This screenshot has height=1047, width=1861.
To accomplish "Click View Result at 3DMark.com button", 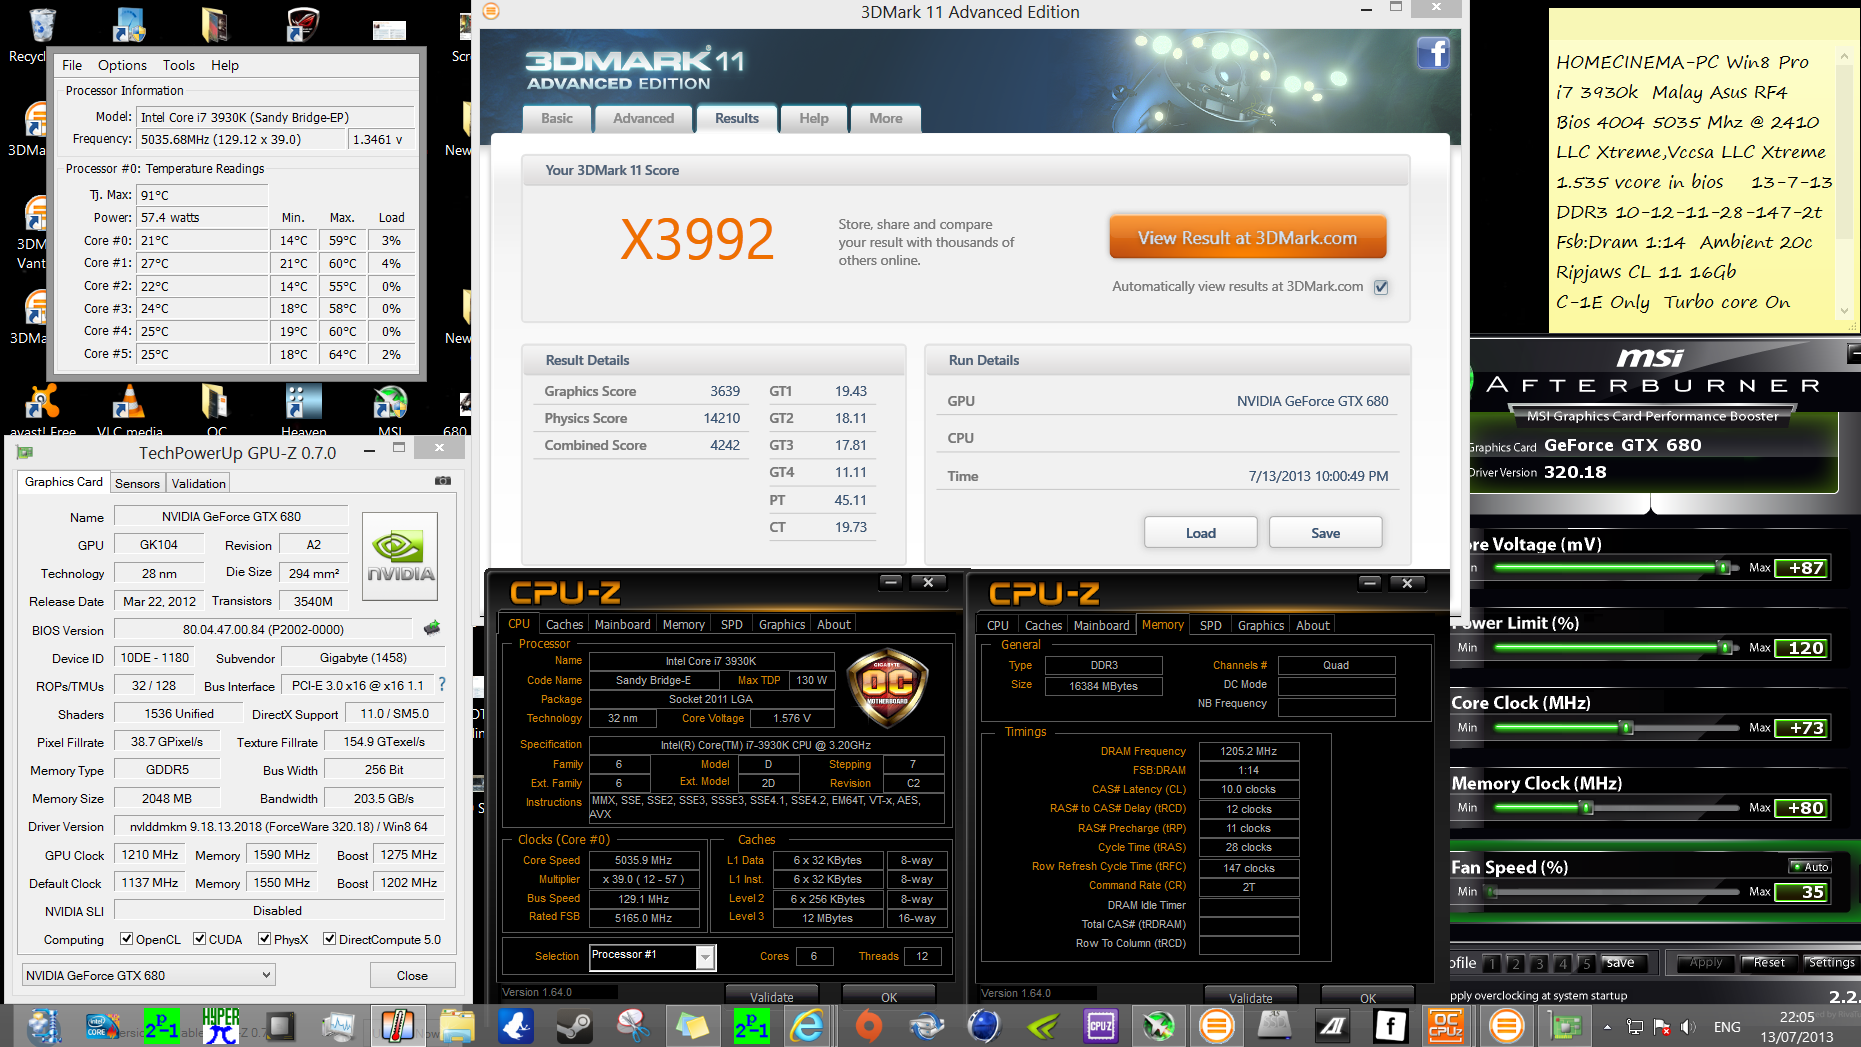I will (1247, 238).
